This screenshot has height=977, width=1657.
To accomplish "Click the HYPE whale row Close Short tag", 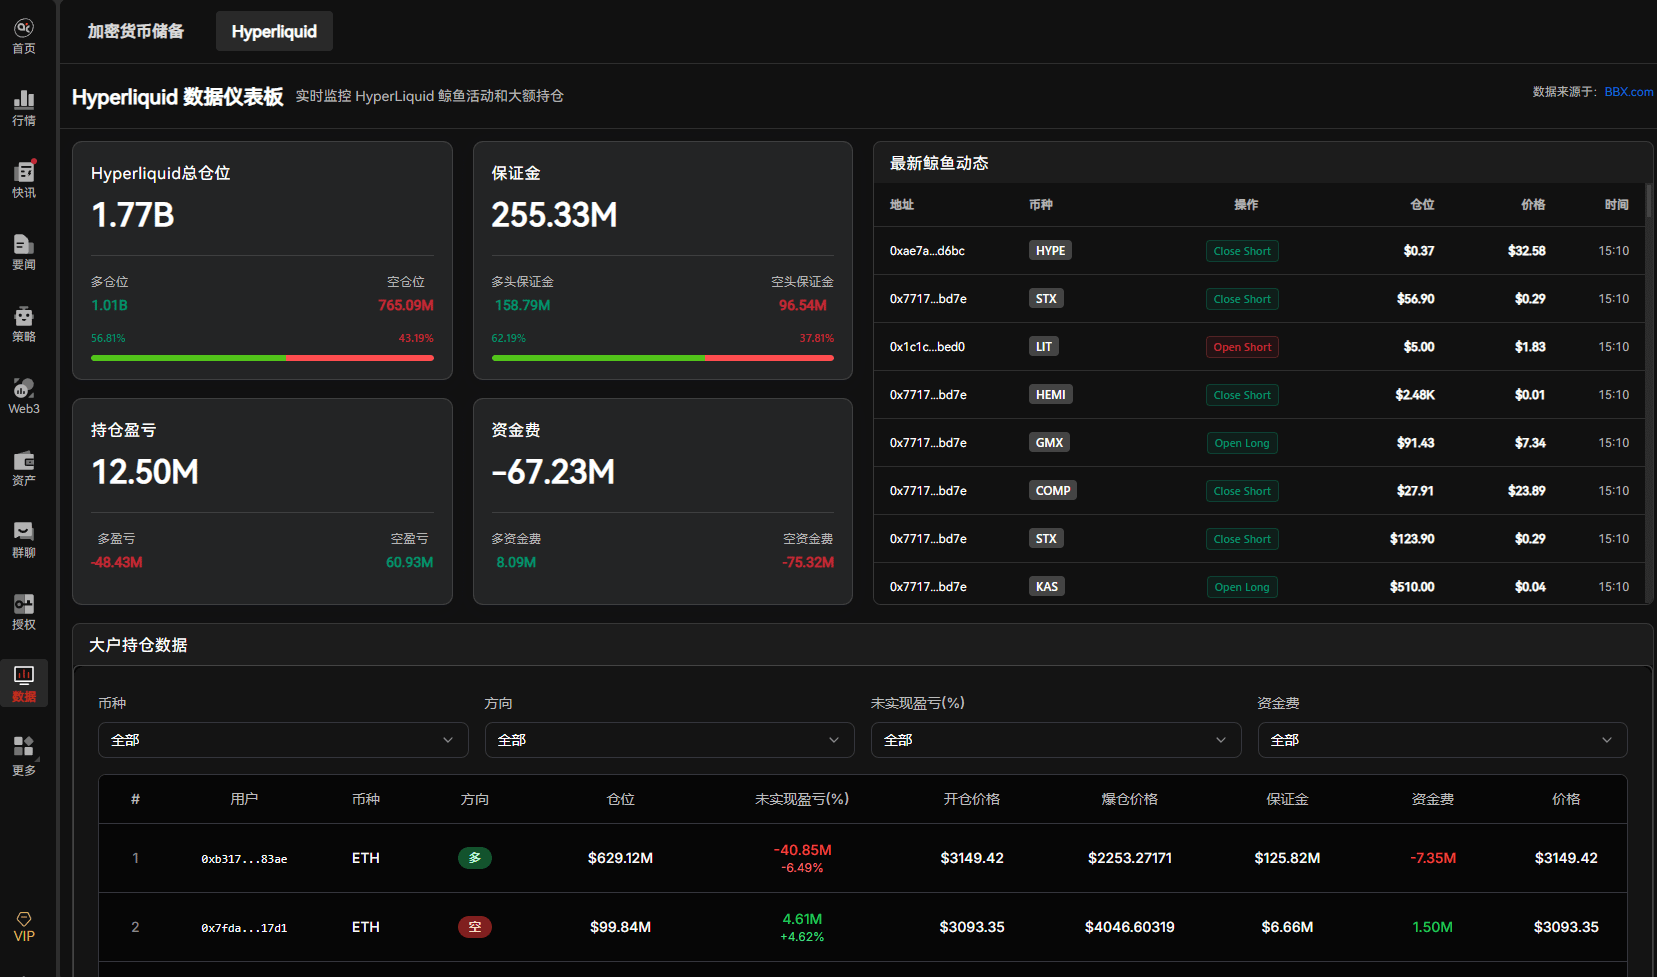I will (x=1242, y=250).
